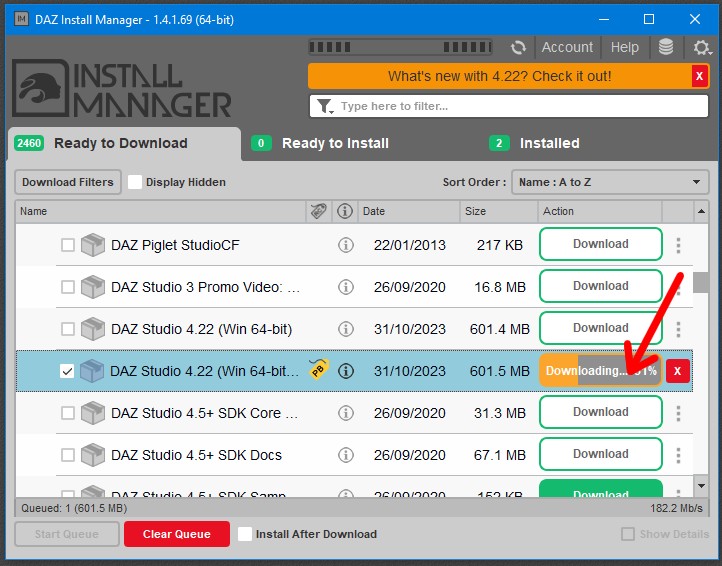Click package icon of DAZ Piglet StudioCF

pyautogui.click(x=93, y=245)
